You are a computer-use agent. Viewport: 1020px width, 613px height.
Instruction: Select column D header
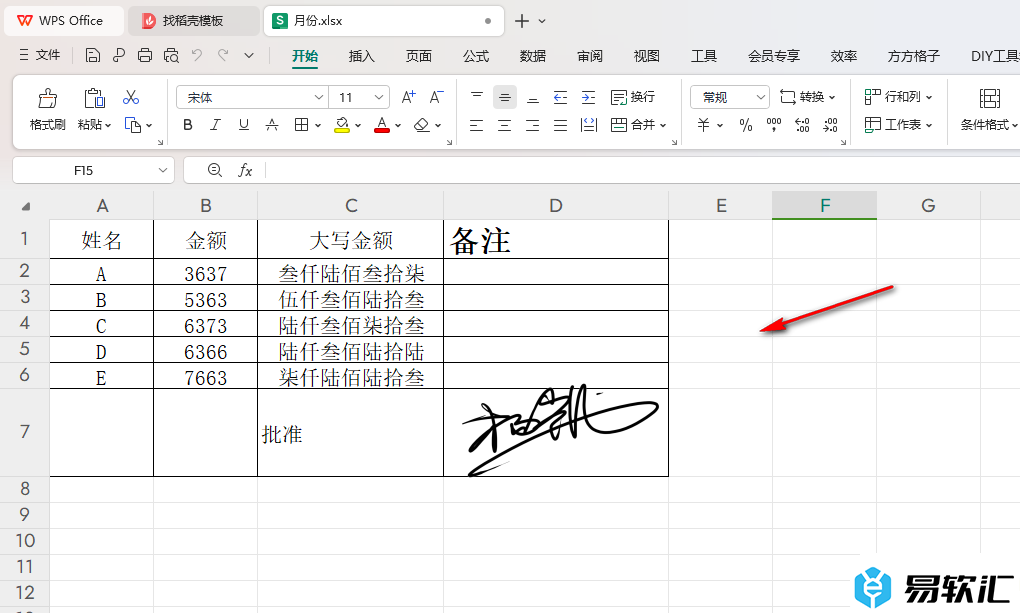(x=556, y=206)
